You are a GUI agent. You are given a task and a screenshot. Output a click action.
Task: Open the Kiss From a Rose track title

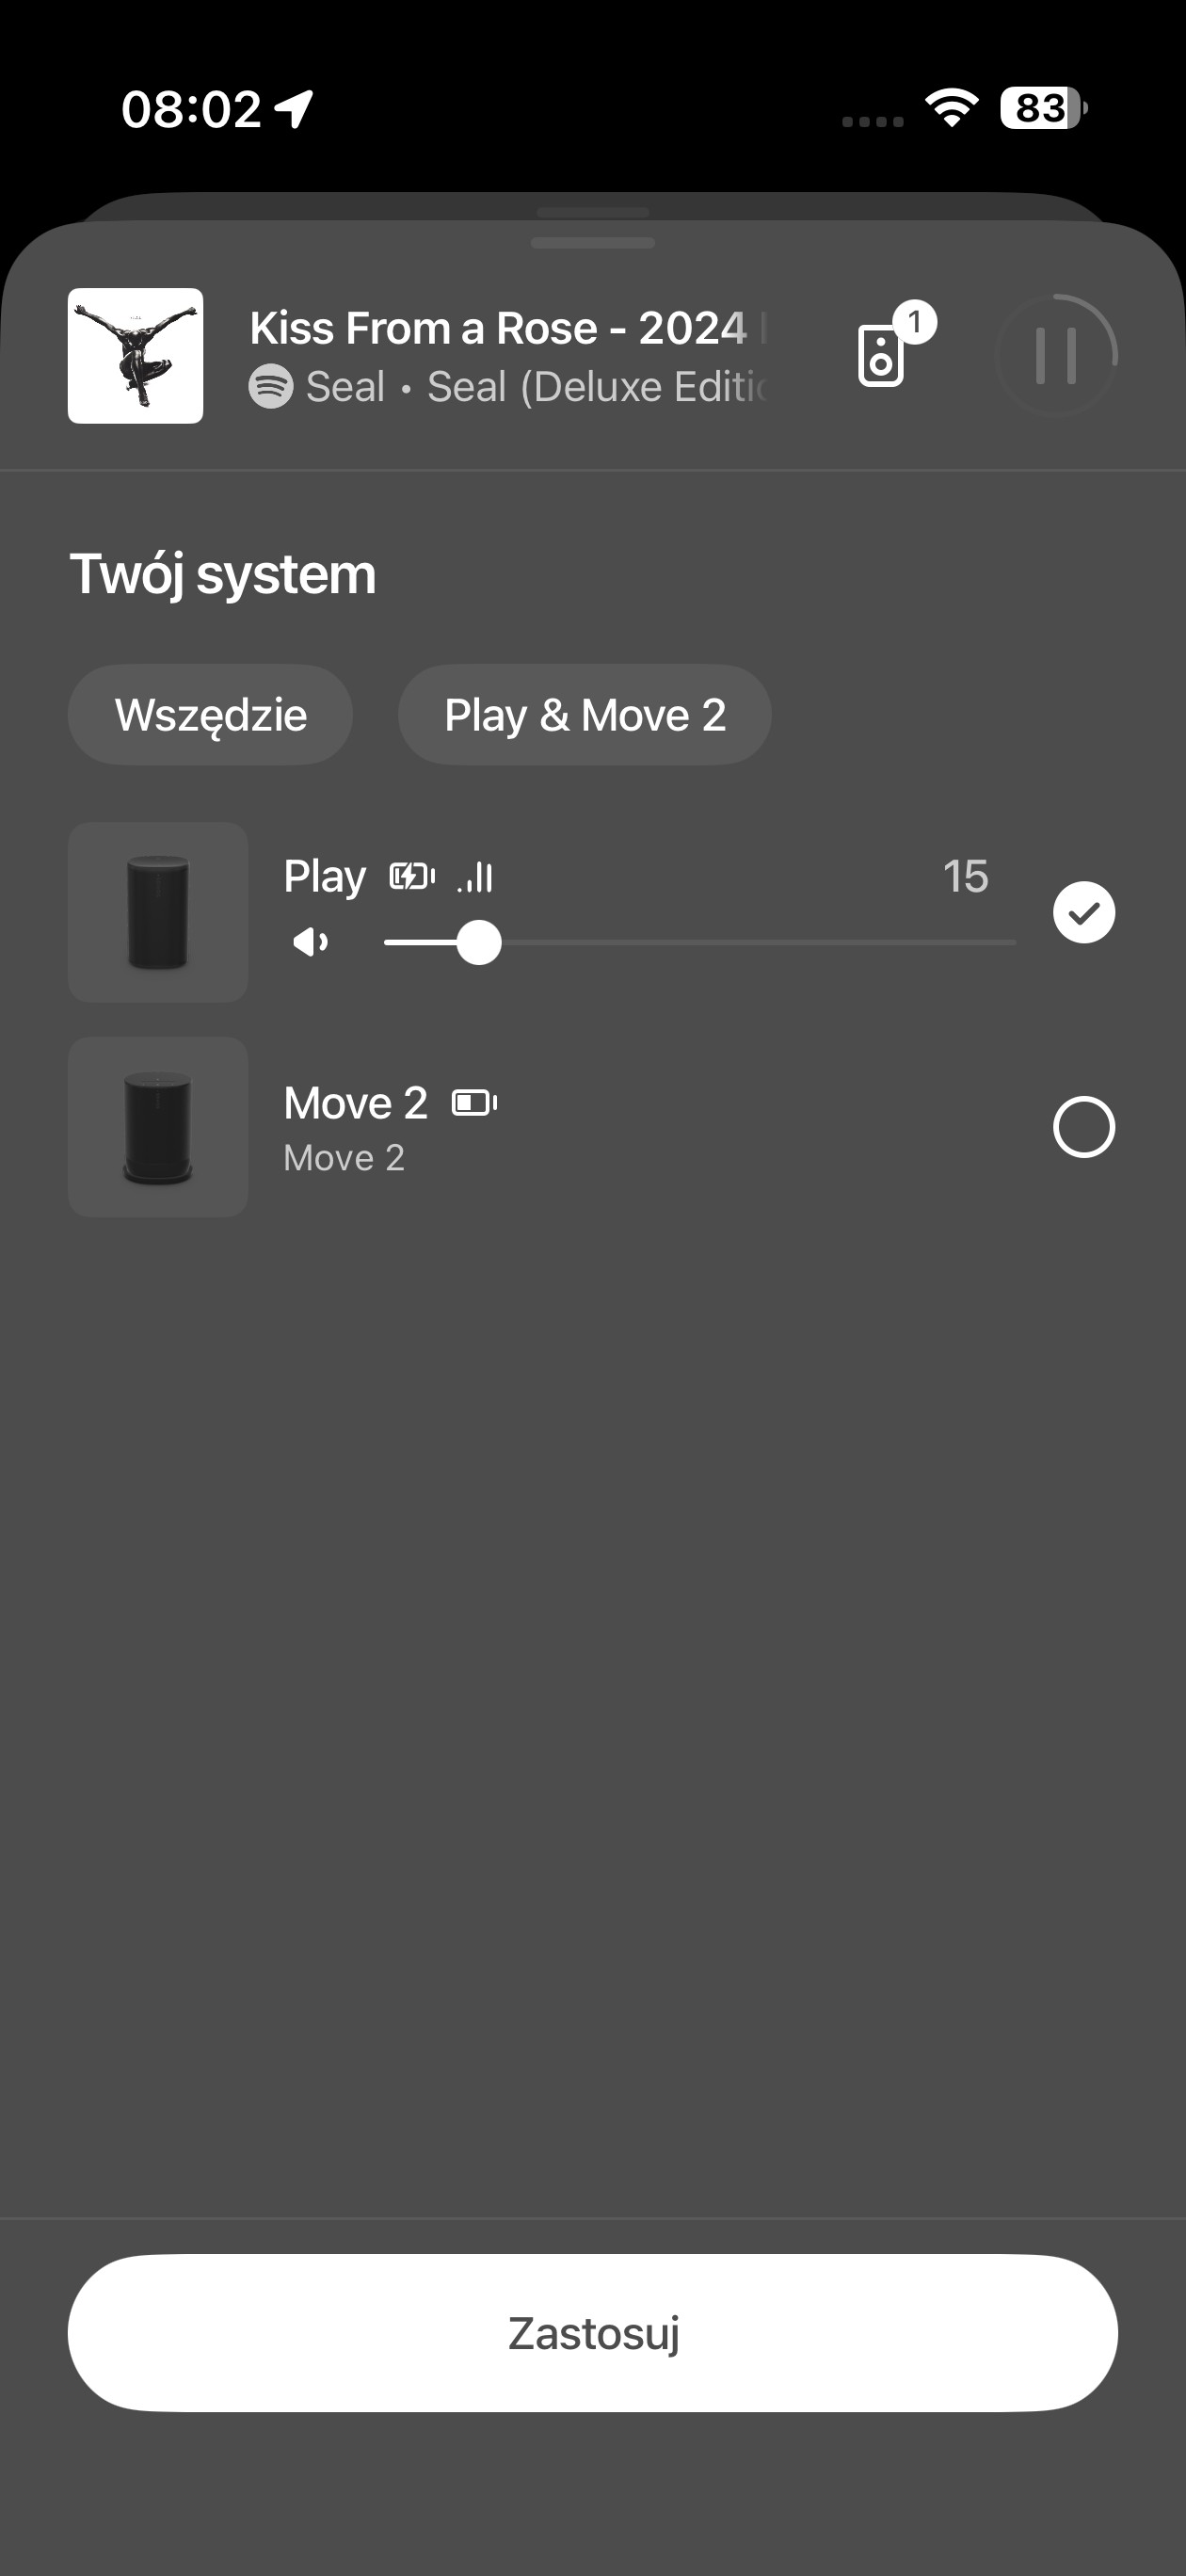[498, 328]
